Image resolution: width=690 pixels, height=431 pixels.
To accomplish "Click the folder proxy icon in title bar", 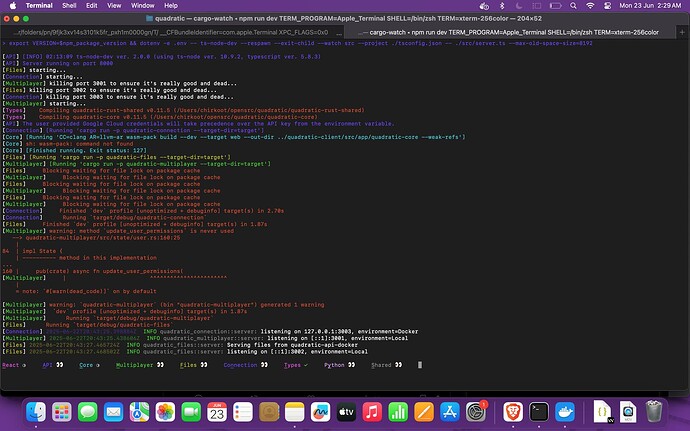I will pos(149,18).
